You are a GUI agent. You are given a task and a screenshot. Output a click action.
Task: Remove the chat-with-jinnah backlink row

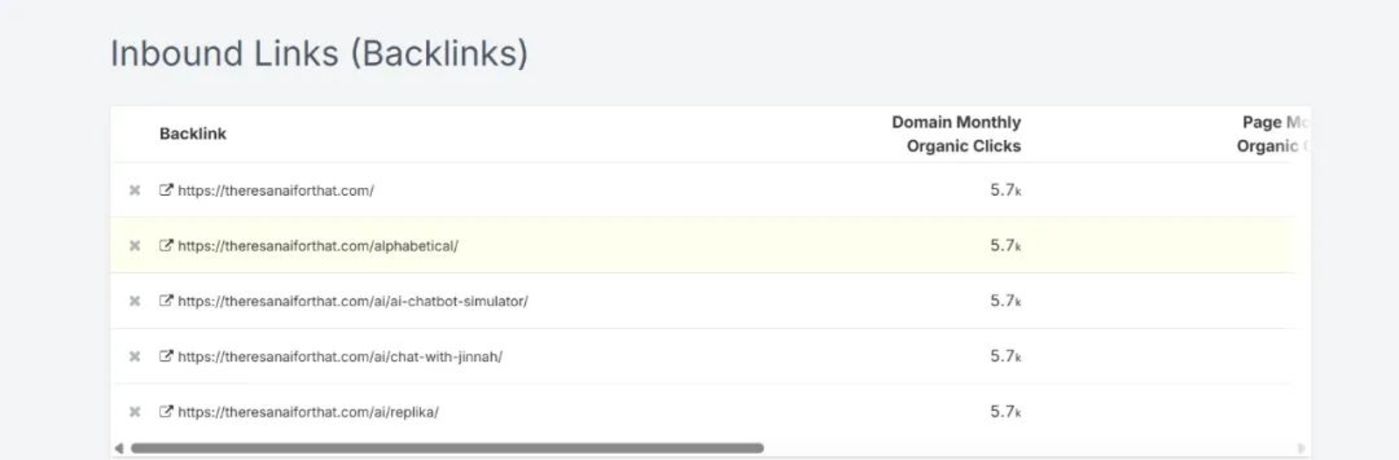point(134,356)
